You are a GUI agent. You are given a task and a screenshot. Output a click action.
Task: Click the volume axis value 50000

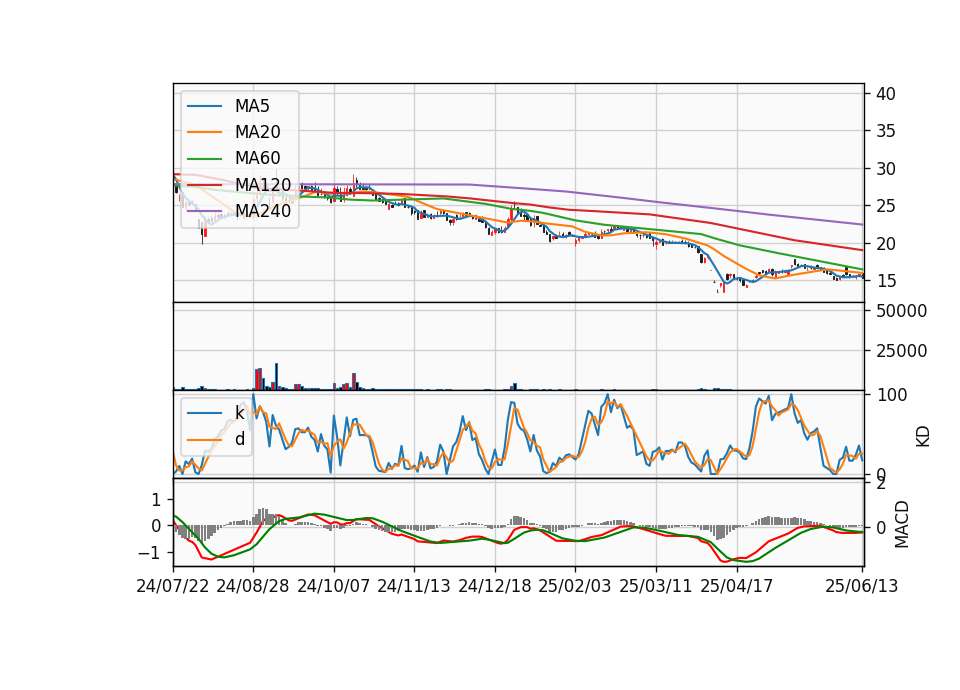[x=901, y=311]
